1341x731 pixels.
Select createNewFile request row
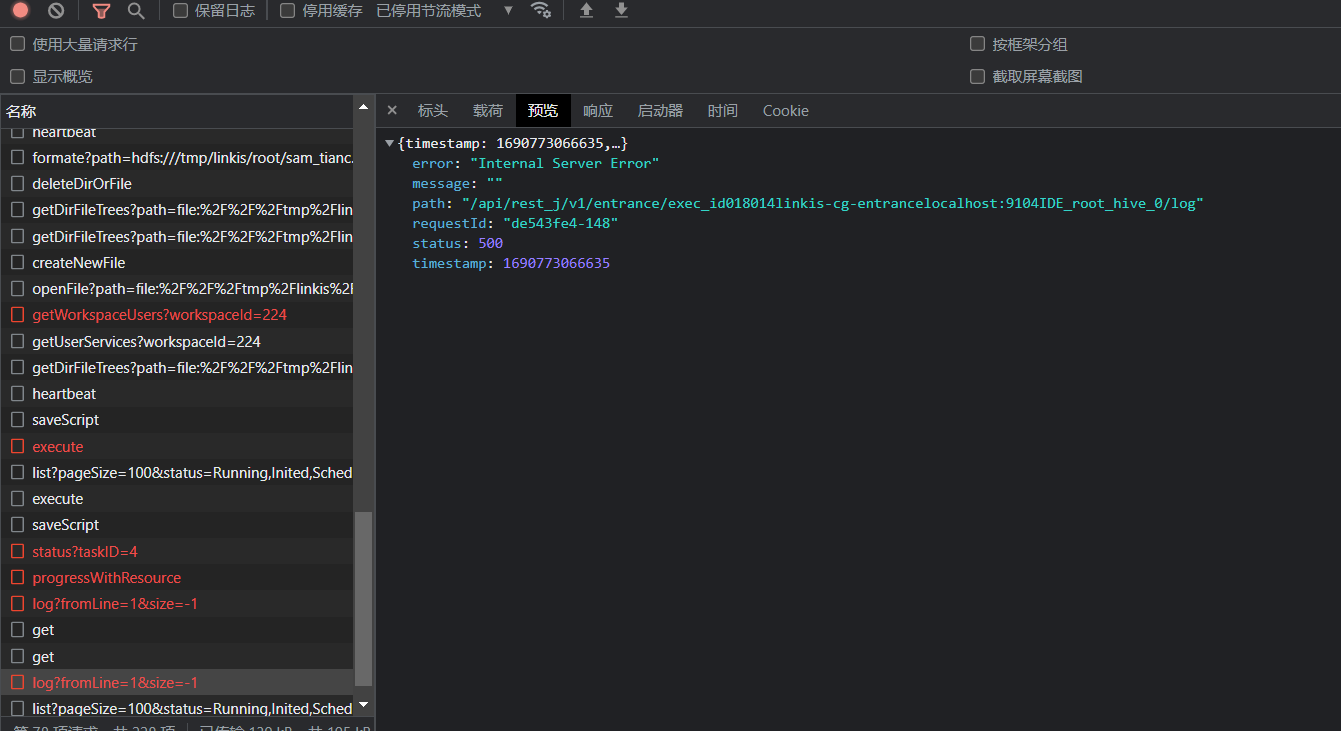[x=177, y=263]
